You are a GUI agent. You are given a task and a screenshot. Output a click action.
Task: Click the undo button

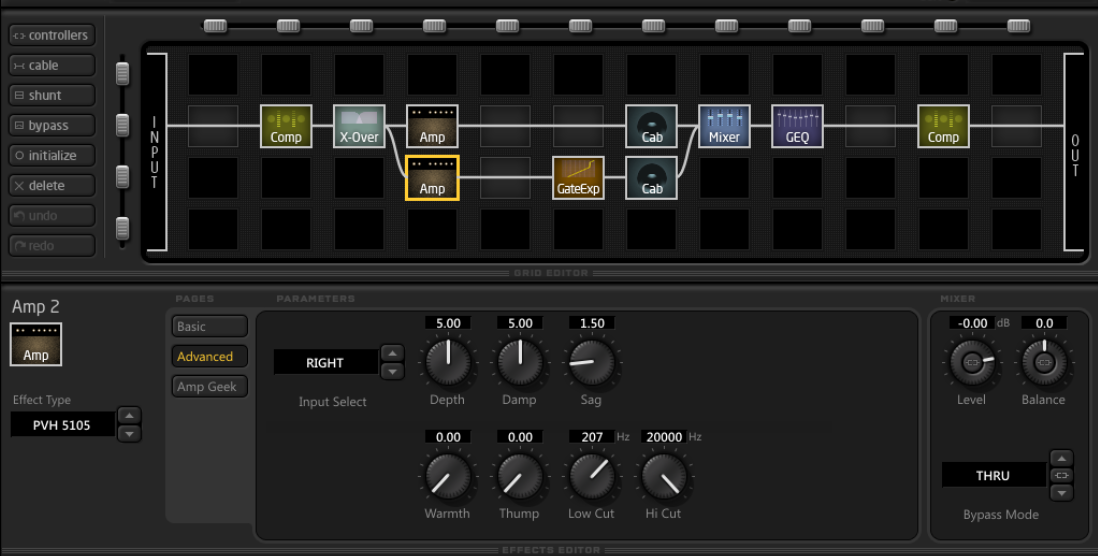click(52, 216)
